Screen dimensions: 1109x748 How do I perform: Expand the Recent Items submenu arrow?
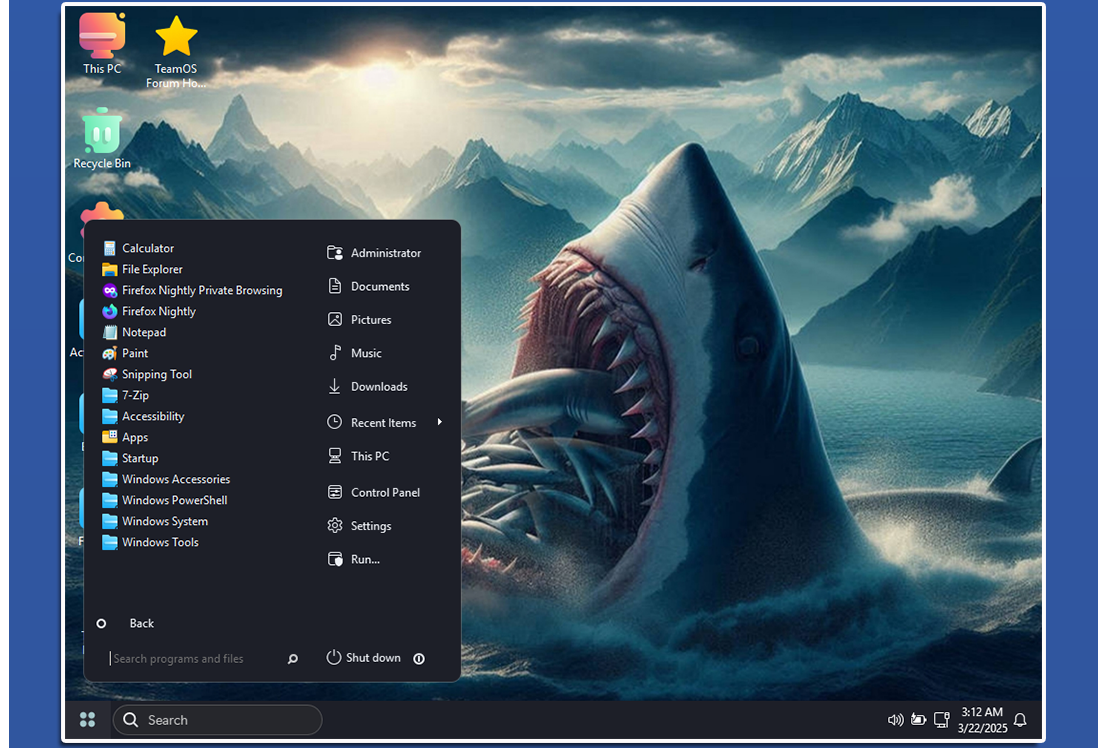coord(439,422)
